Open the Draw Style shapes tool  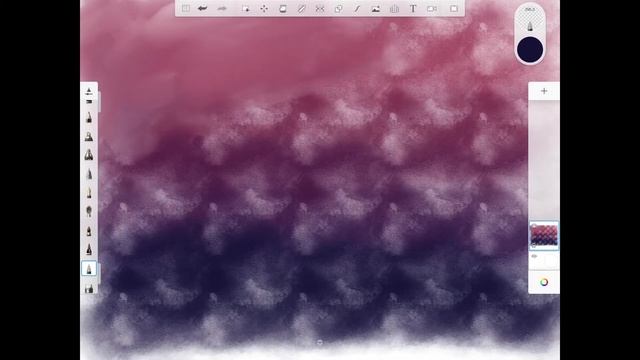click(338, 9)
